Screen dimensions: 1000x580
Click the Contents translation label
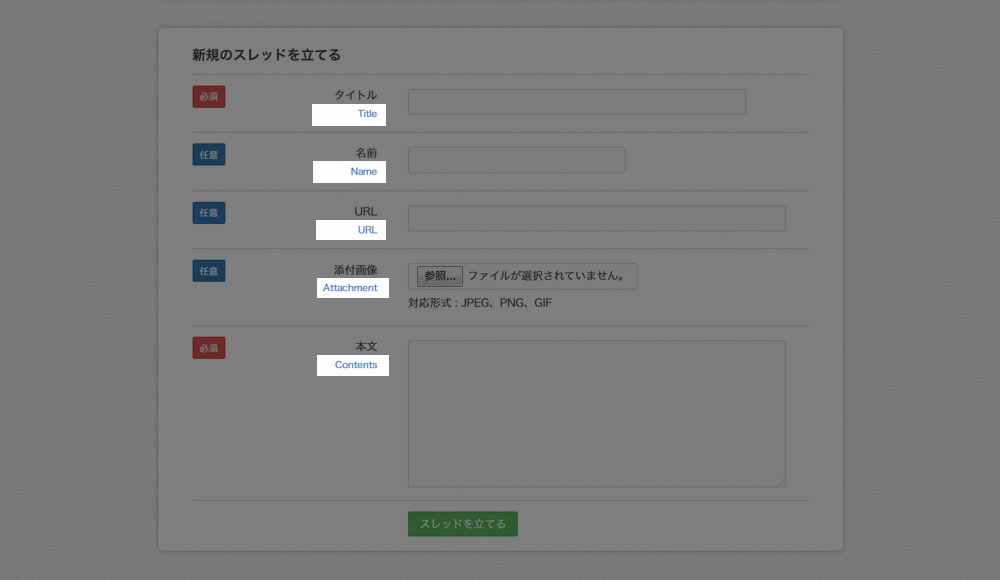(x=356, y=365)
